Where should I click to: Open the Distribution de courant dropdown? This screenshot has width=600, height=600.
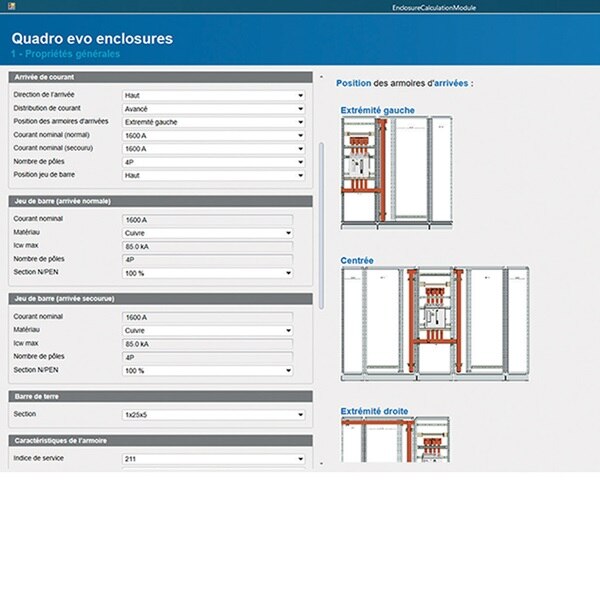click(214, 109)
